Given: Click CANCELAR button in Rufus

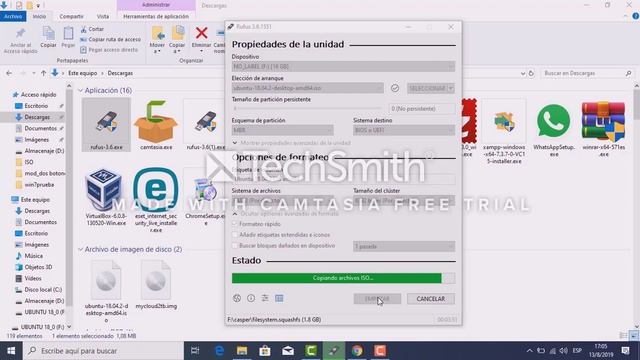Looking at the screenshot, I should click(x=431, y=299).
